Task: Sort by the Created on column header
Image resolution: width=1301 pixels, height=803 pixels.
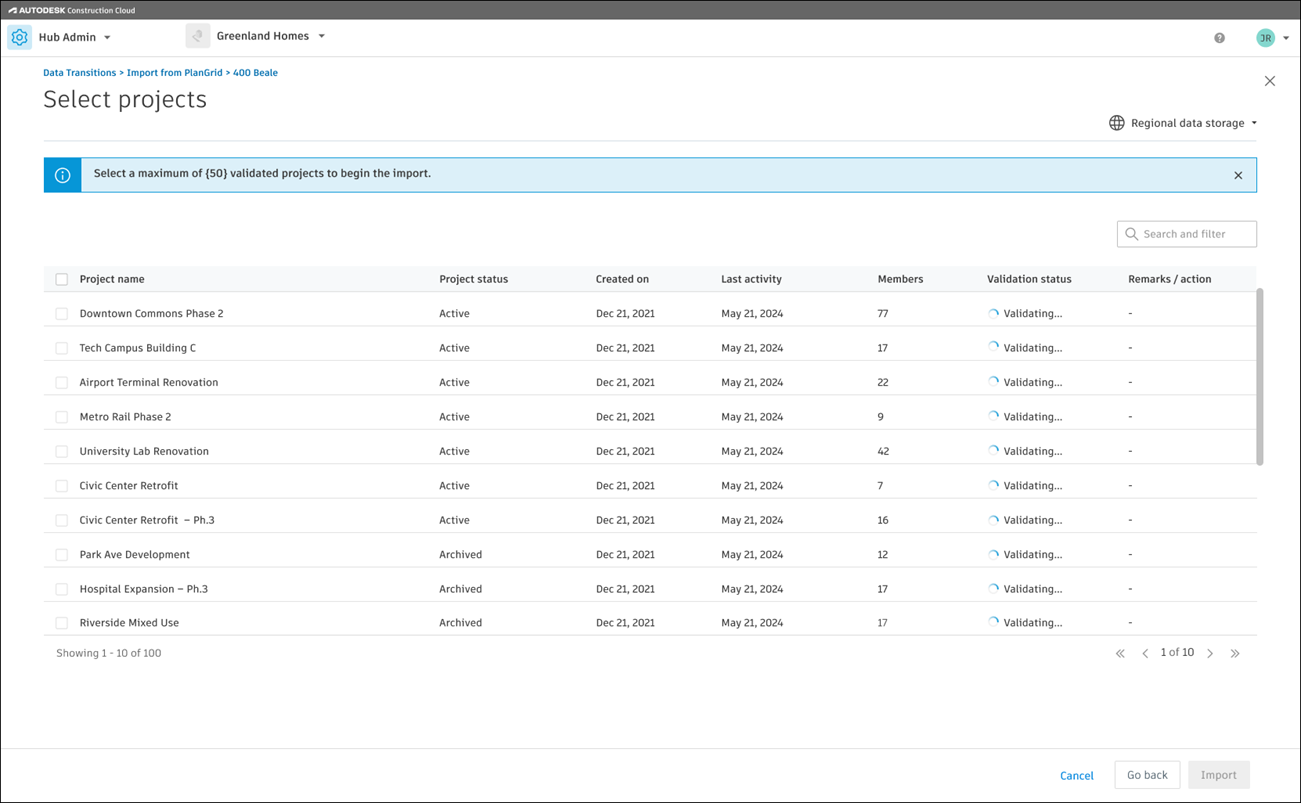Action: [622, 279]
